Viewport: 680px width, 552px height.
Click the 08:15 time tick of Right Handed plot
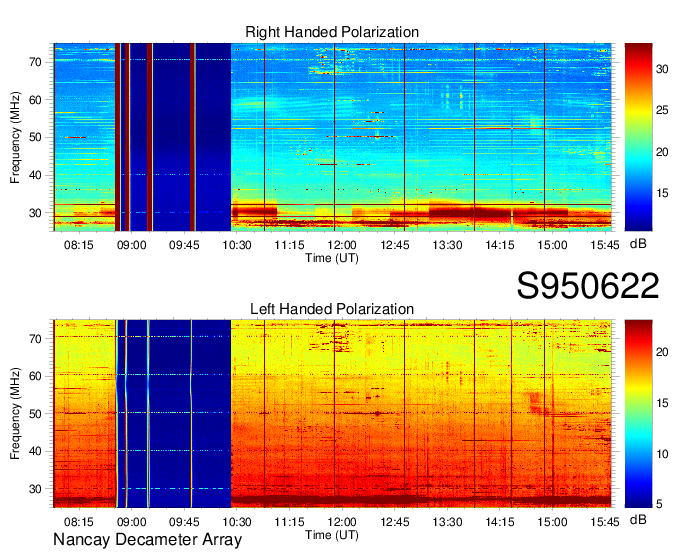click(x=78, y=245)
